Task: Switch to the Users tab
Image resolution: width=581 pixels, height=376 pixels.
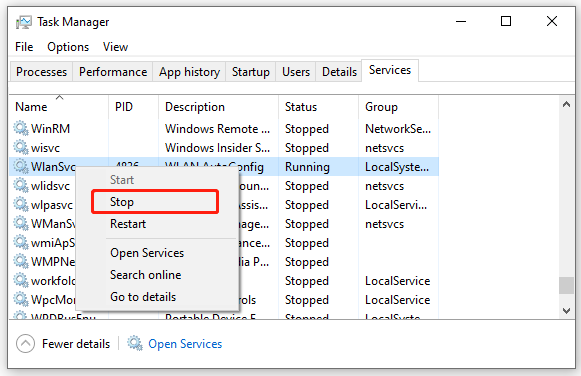Action: [296, 71]
